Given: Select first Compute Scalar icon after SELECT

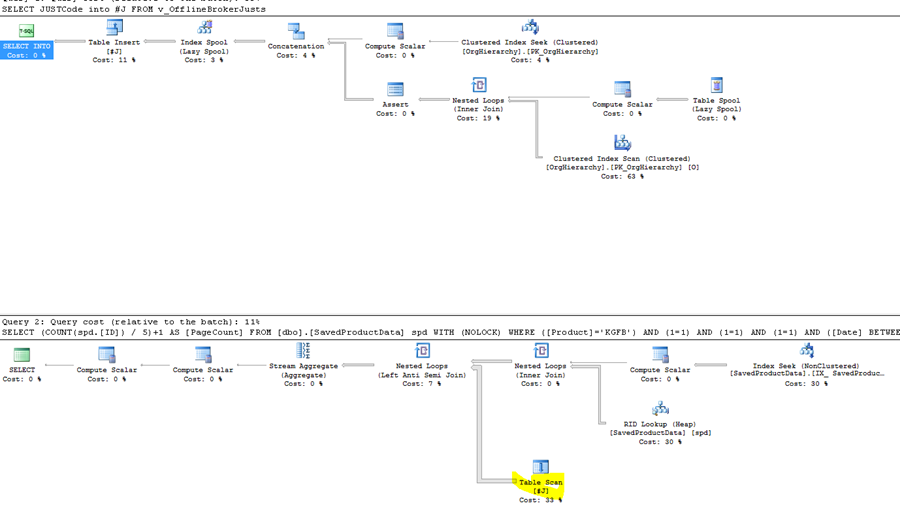Looking at the screenshot, I should point(107,355).
